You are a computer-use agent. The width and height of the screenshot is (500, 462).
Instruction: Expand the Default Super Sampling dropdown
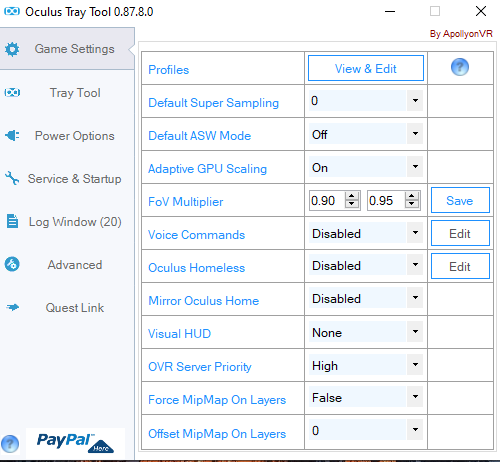click(x=415, y=100)
